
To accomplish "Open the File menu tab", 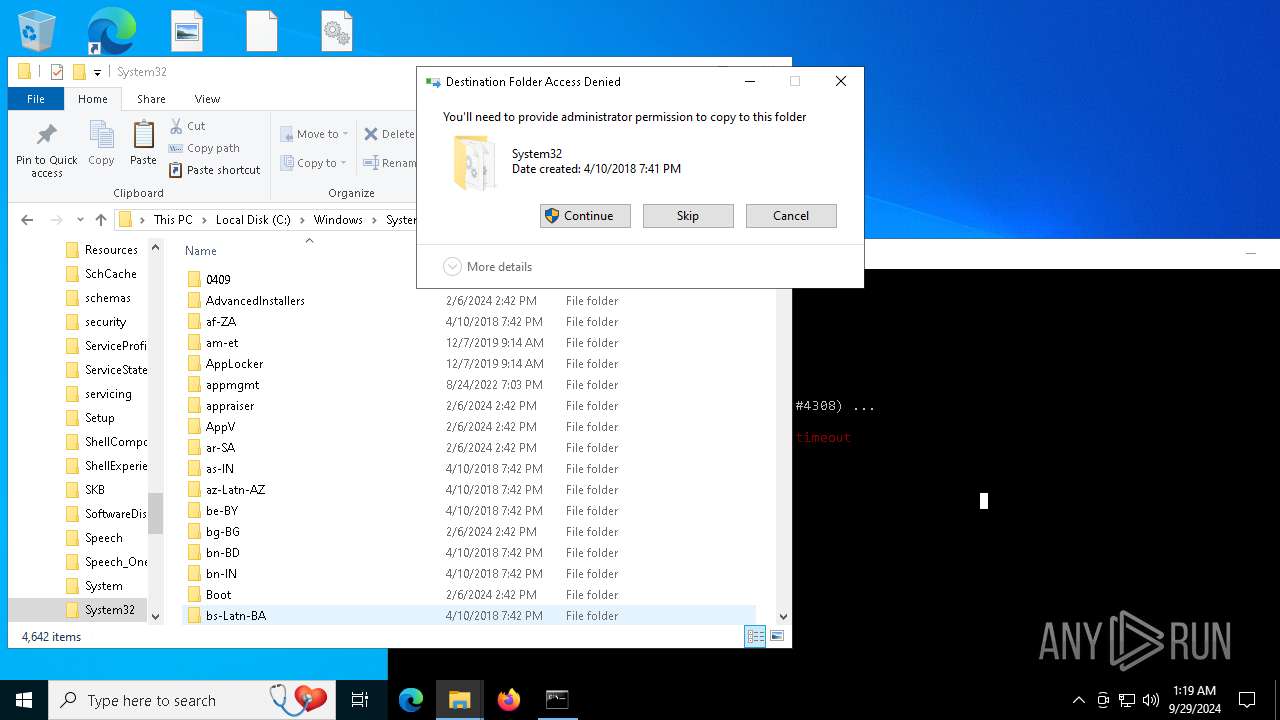I will pos(36,99).
